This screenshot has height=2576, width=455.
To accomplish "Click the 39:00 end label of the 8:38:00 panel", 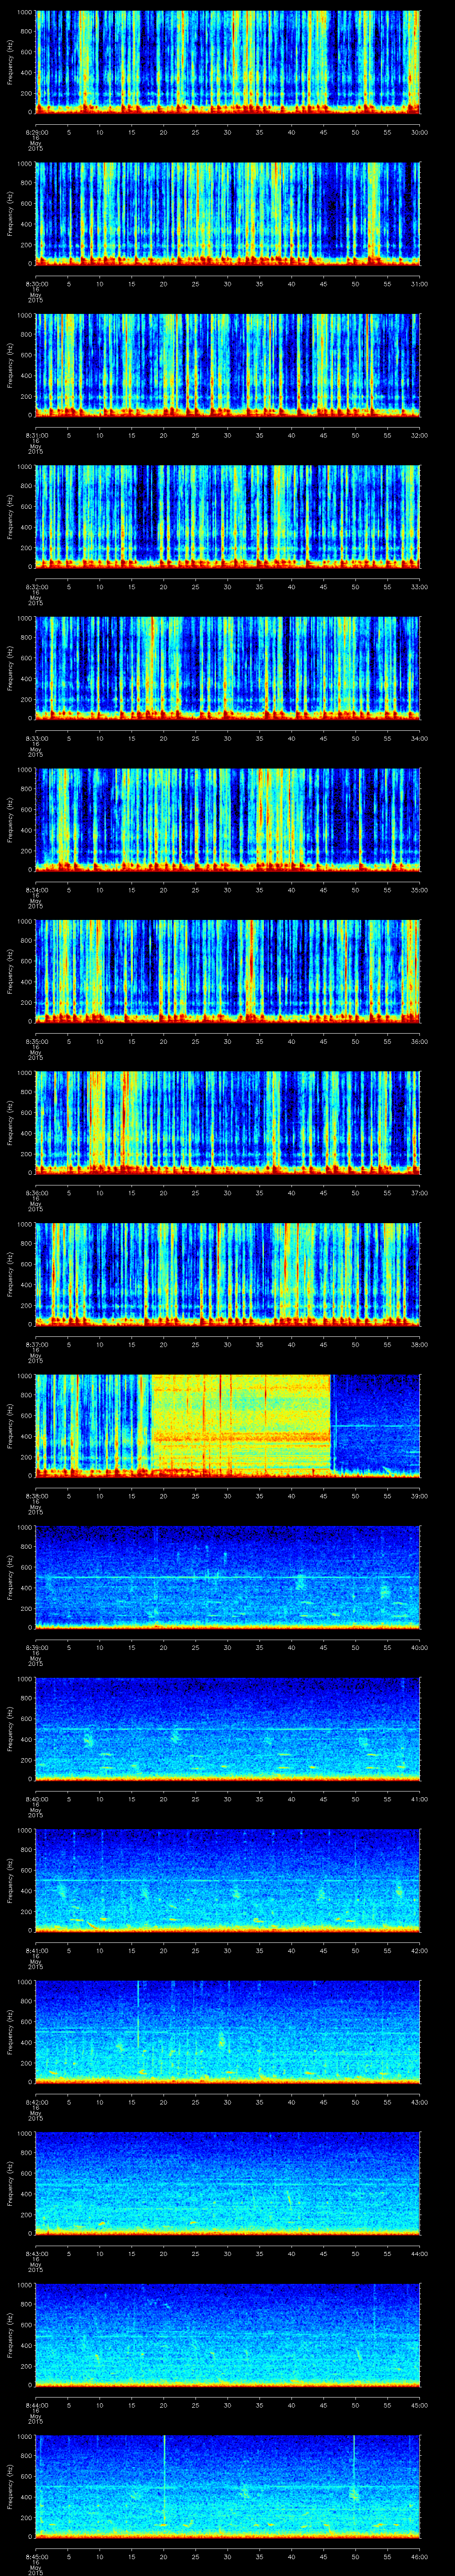I will tap(419, 1496).
